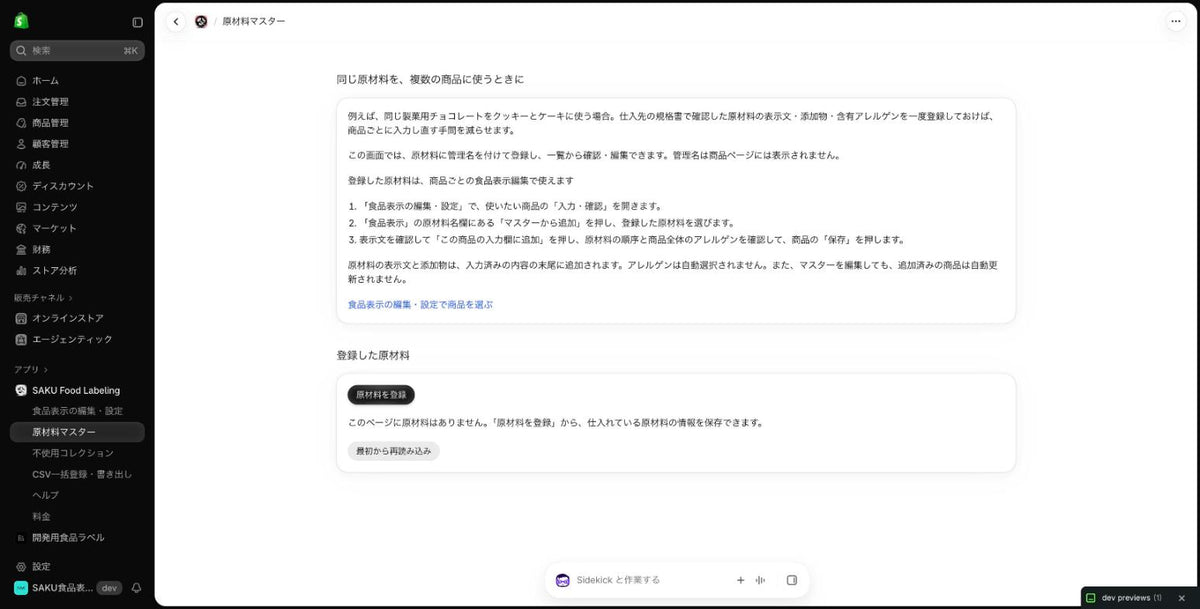Screen dimensions: 1200x609
Task: Follow the 食品表示の編集・設定で商品を選ぶ link
Action: click(420, 304)
